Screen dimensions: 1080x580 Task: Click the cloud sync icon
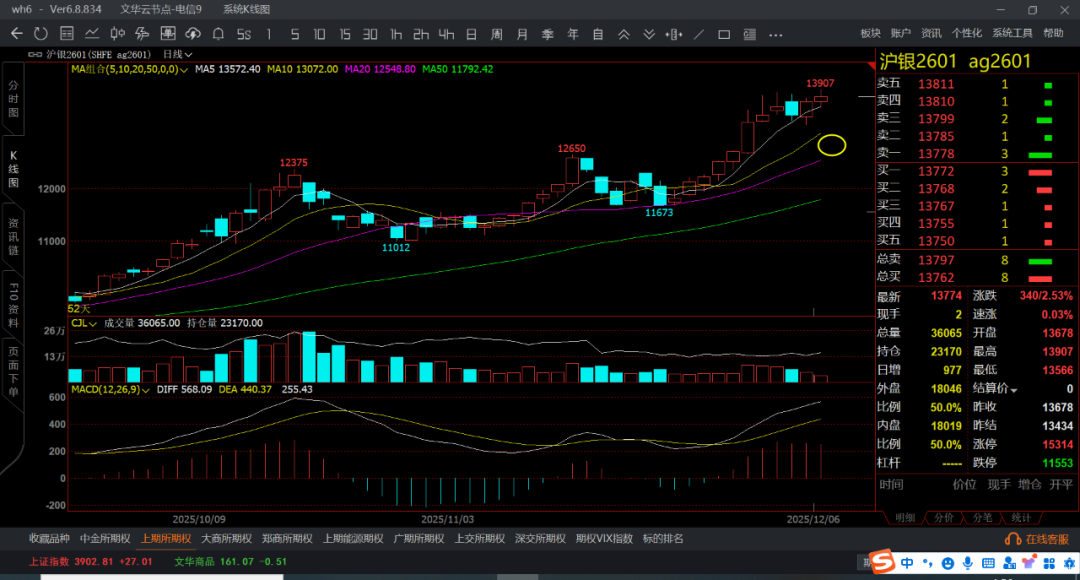(193, 34)
